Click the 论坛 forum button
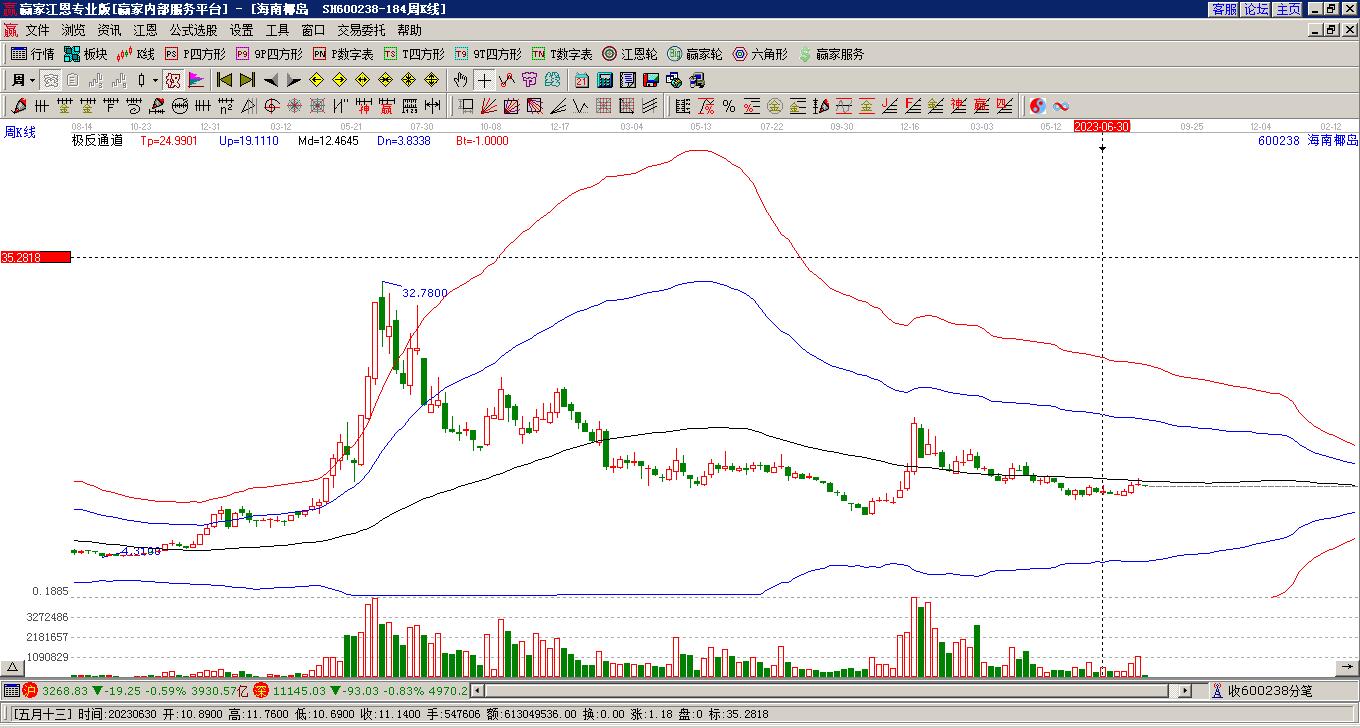The height and width of the screenshot is (728, 1360). 1256,9
